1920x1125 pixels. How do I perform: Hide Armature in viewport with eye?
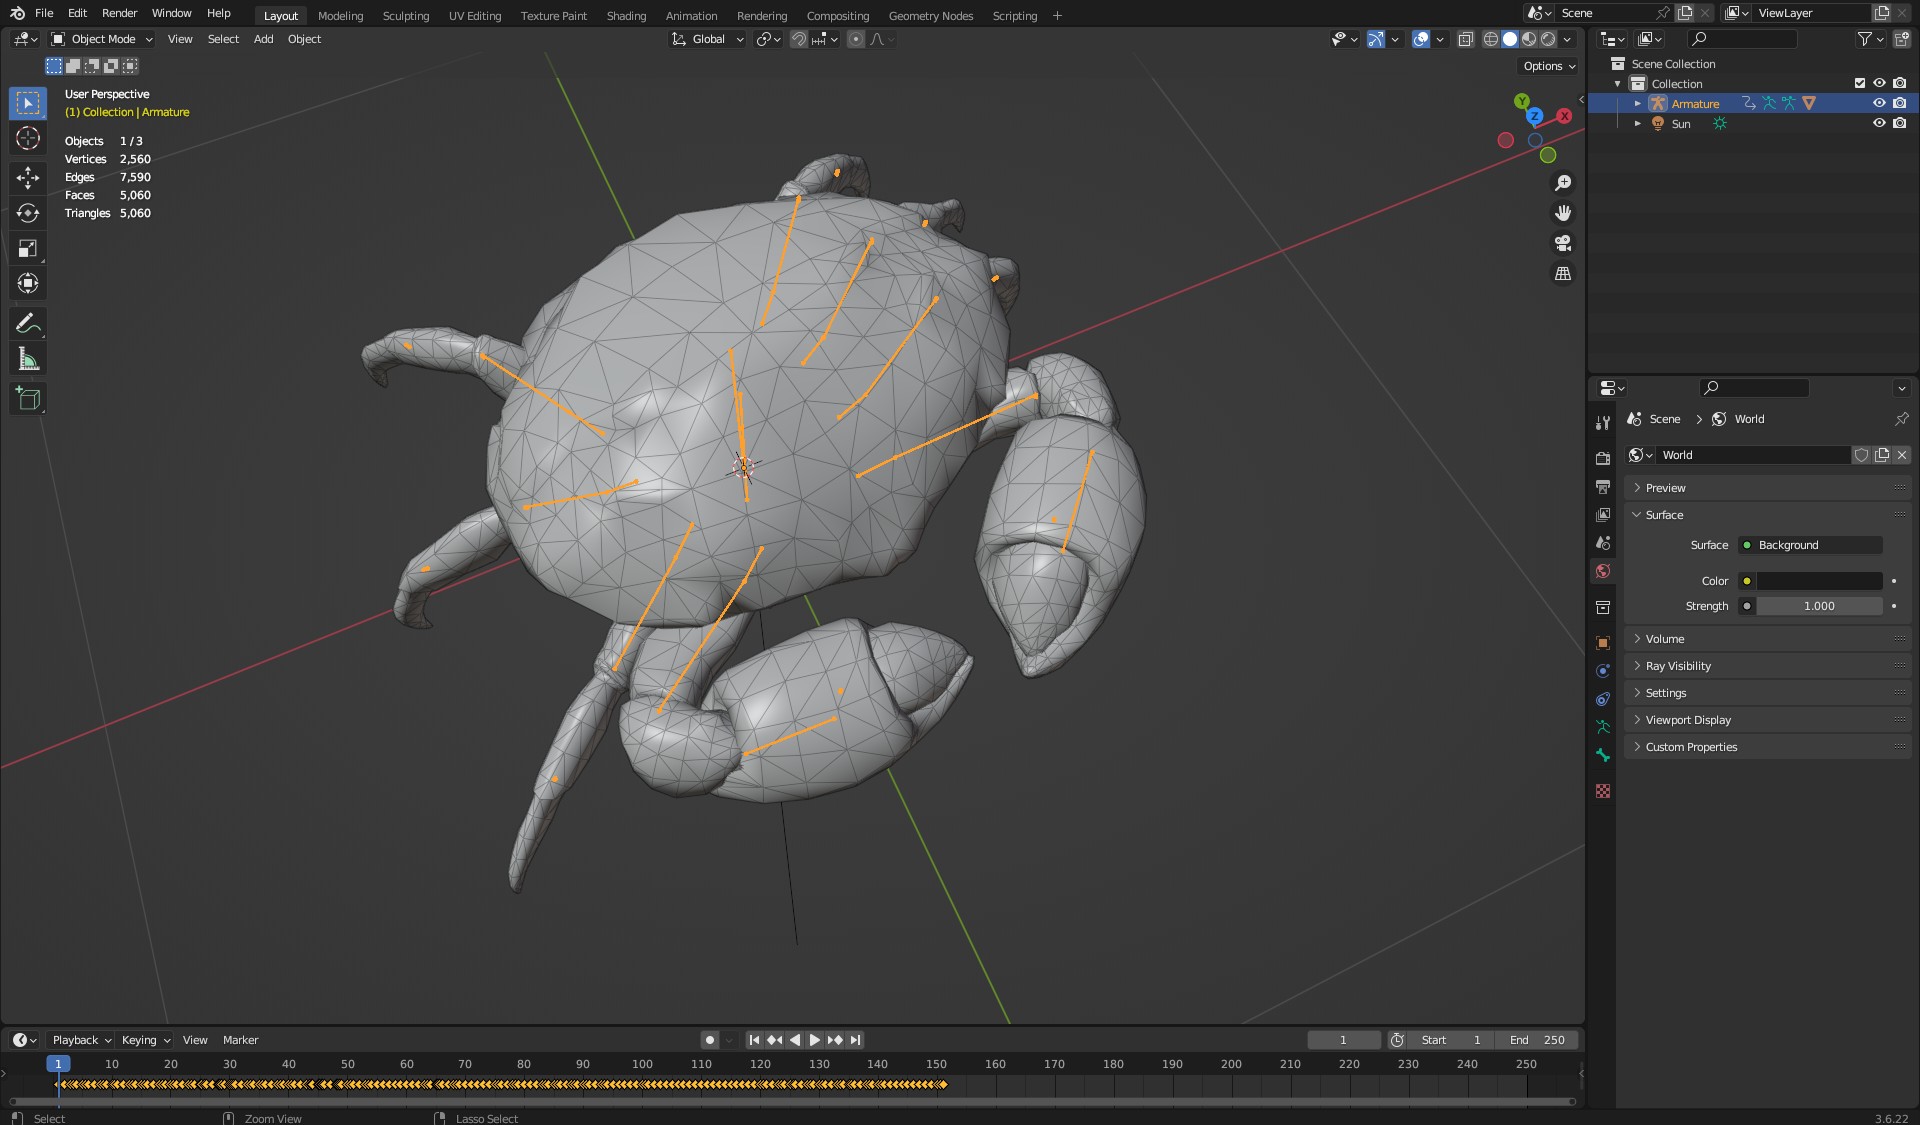click(x=1879, y=103)
